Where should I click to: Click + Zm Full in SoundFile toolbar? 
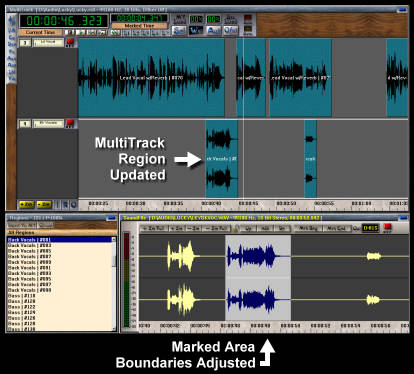(154, 228)
